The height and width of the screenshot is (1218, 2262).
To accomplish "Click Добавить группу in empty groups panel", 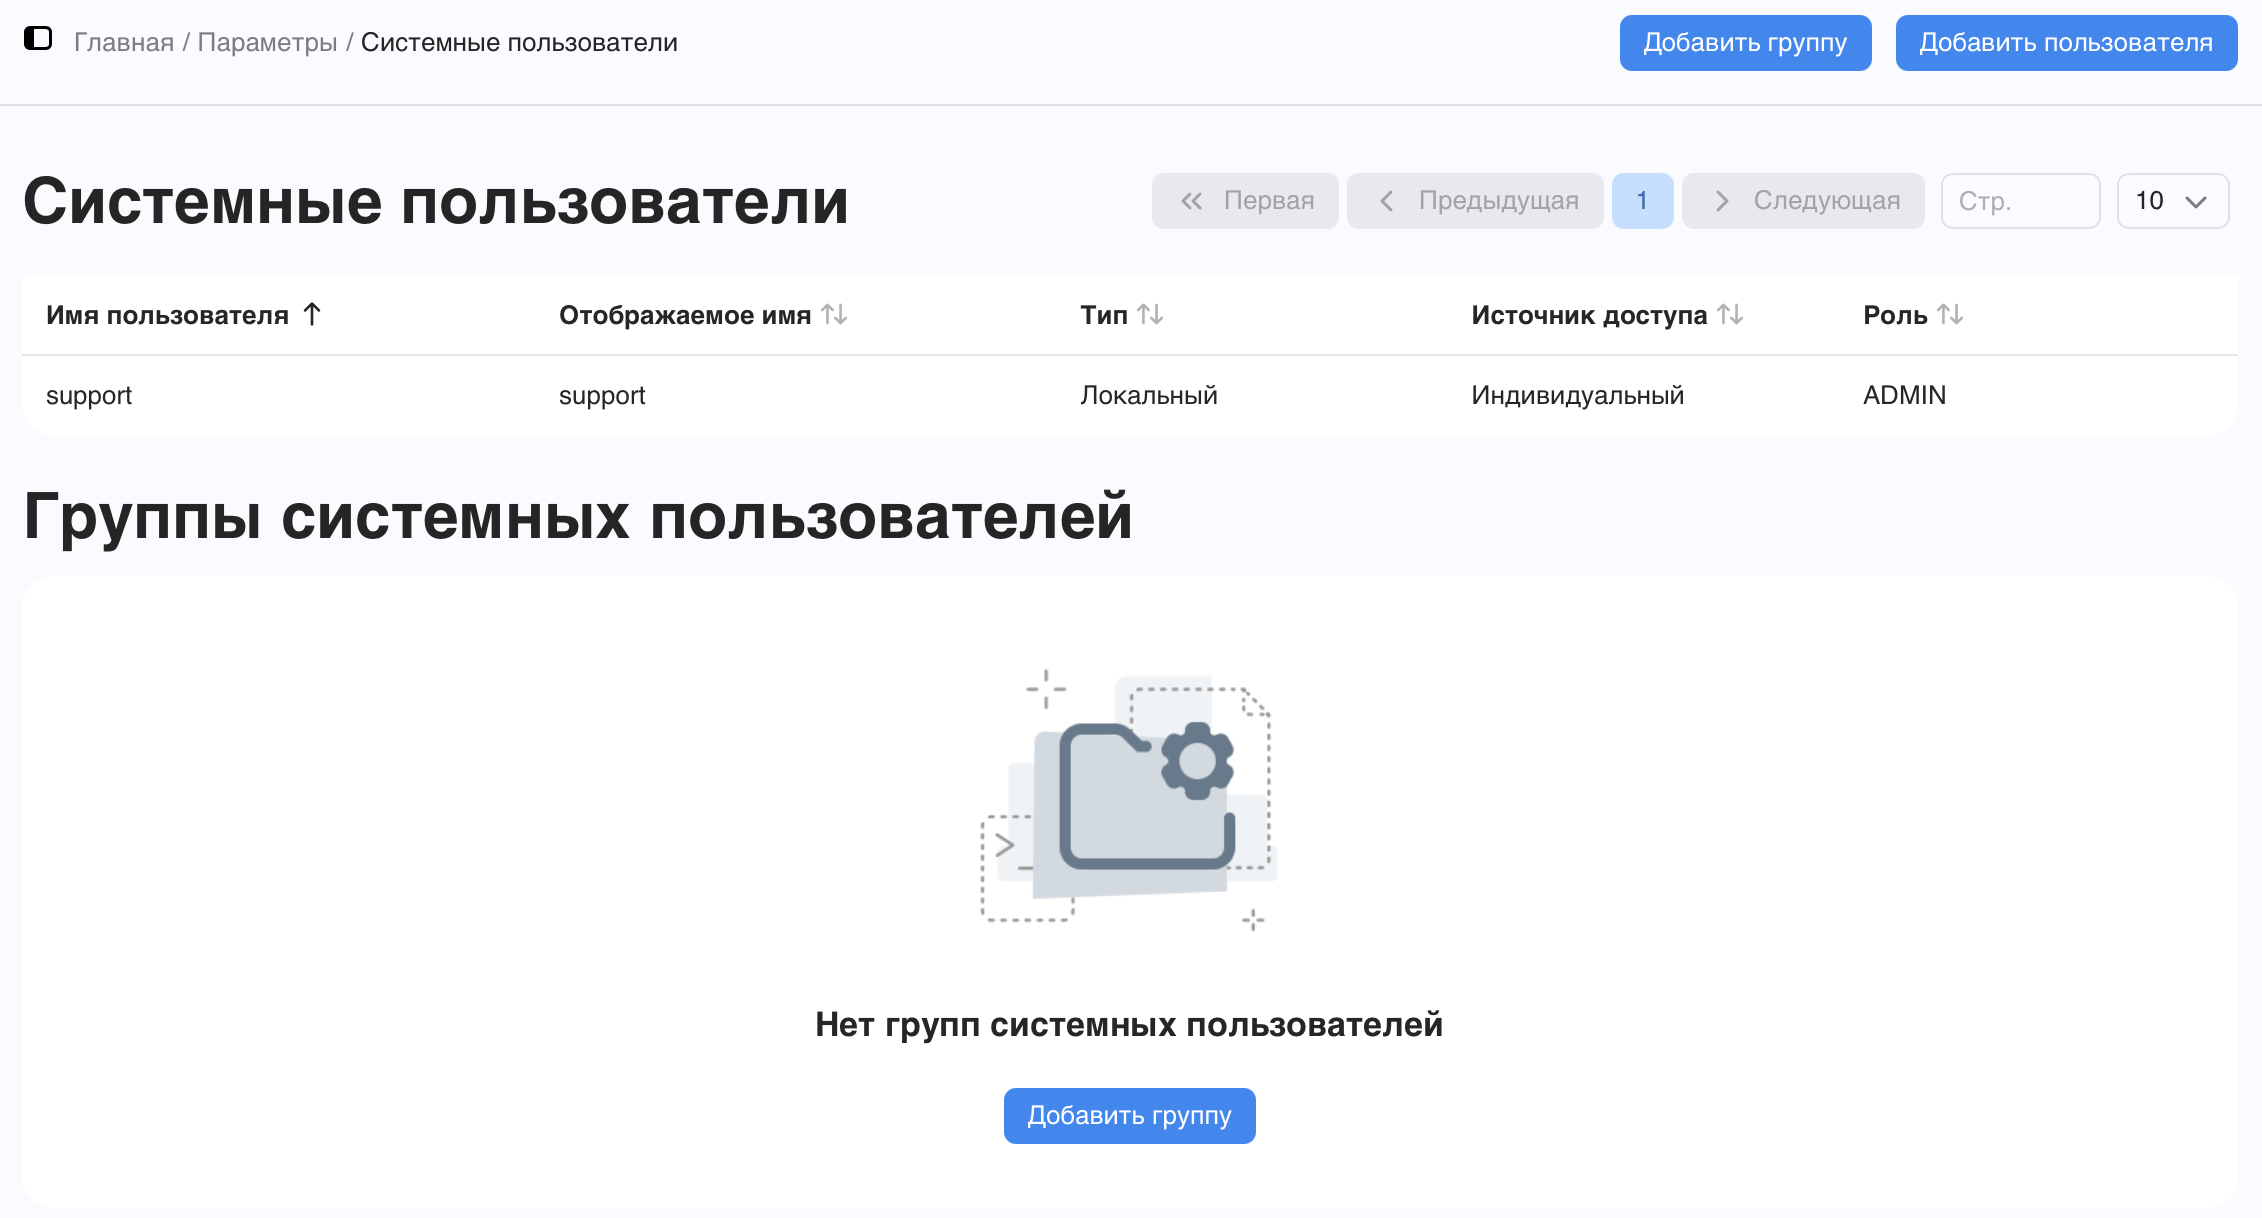I will click(x=1130, y=1116).
